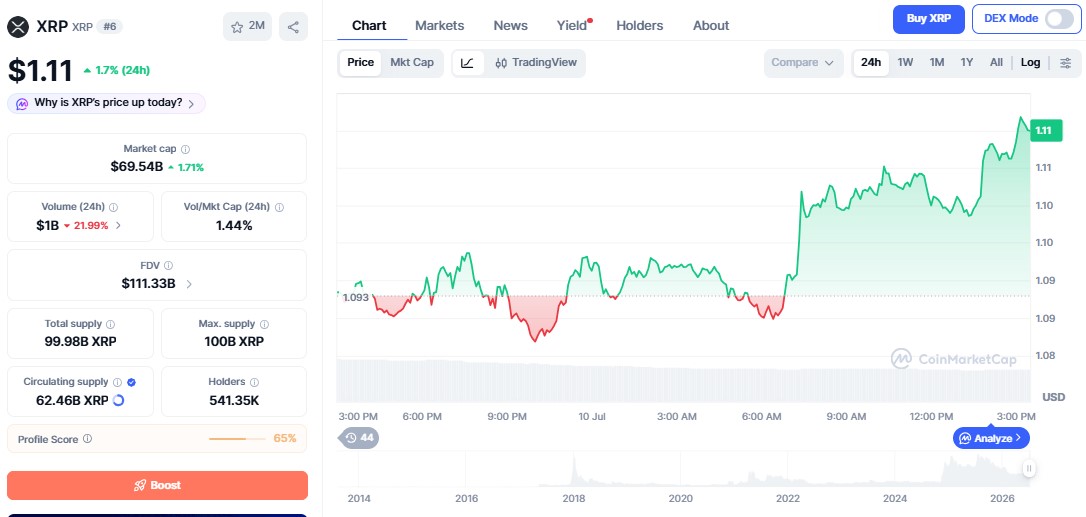1086x517 pixels.
Task: Open the News tab
Action: click(510, 26)
